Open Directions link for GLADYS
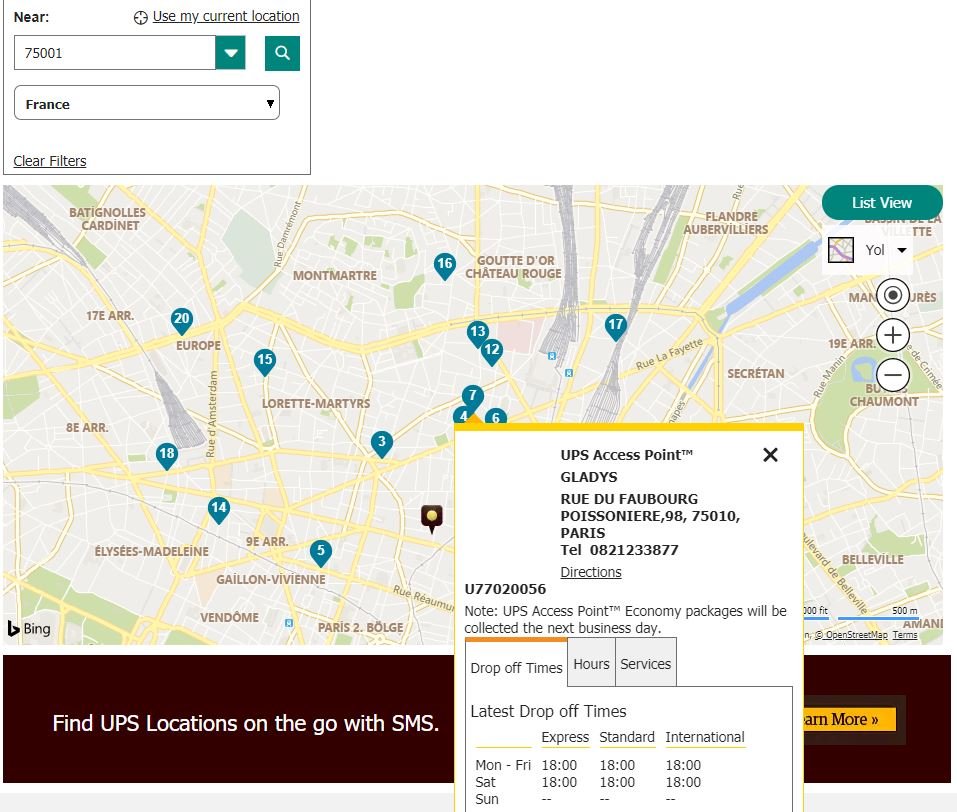Image resolution: width=957 pixels, height=812 pixels. (x=591, y=572)
